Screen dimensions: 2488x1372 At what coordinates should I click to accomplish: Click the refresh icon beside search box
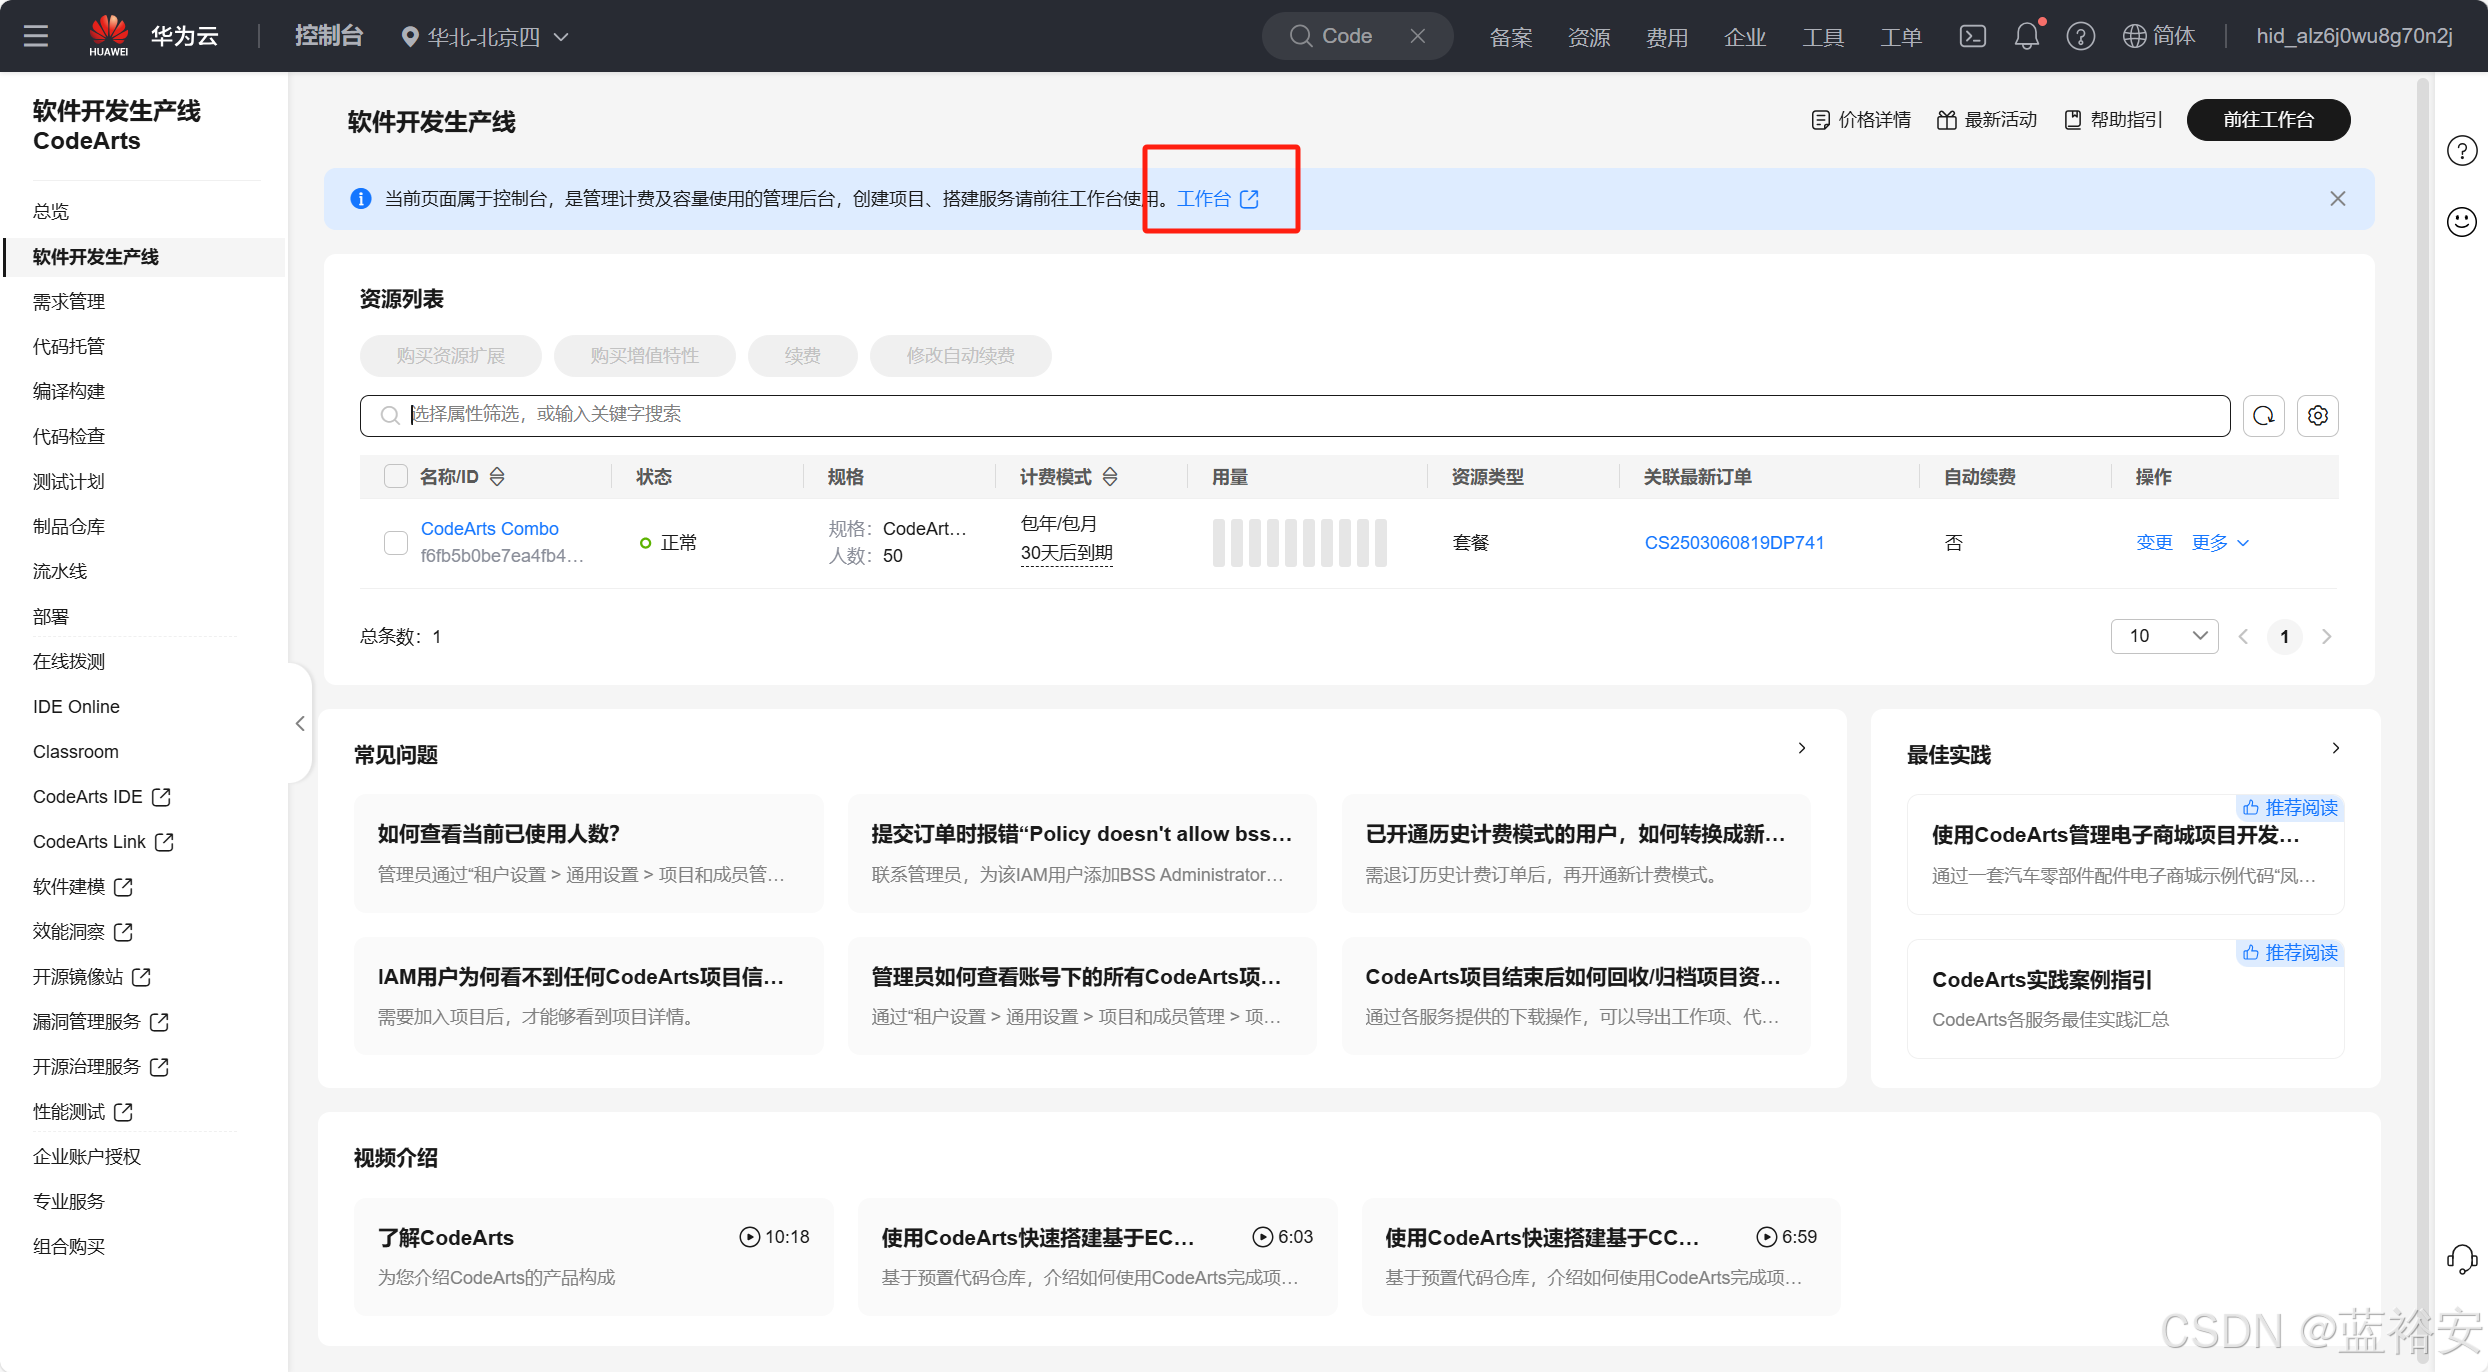pyautogui.click(x=2264, y=415)
